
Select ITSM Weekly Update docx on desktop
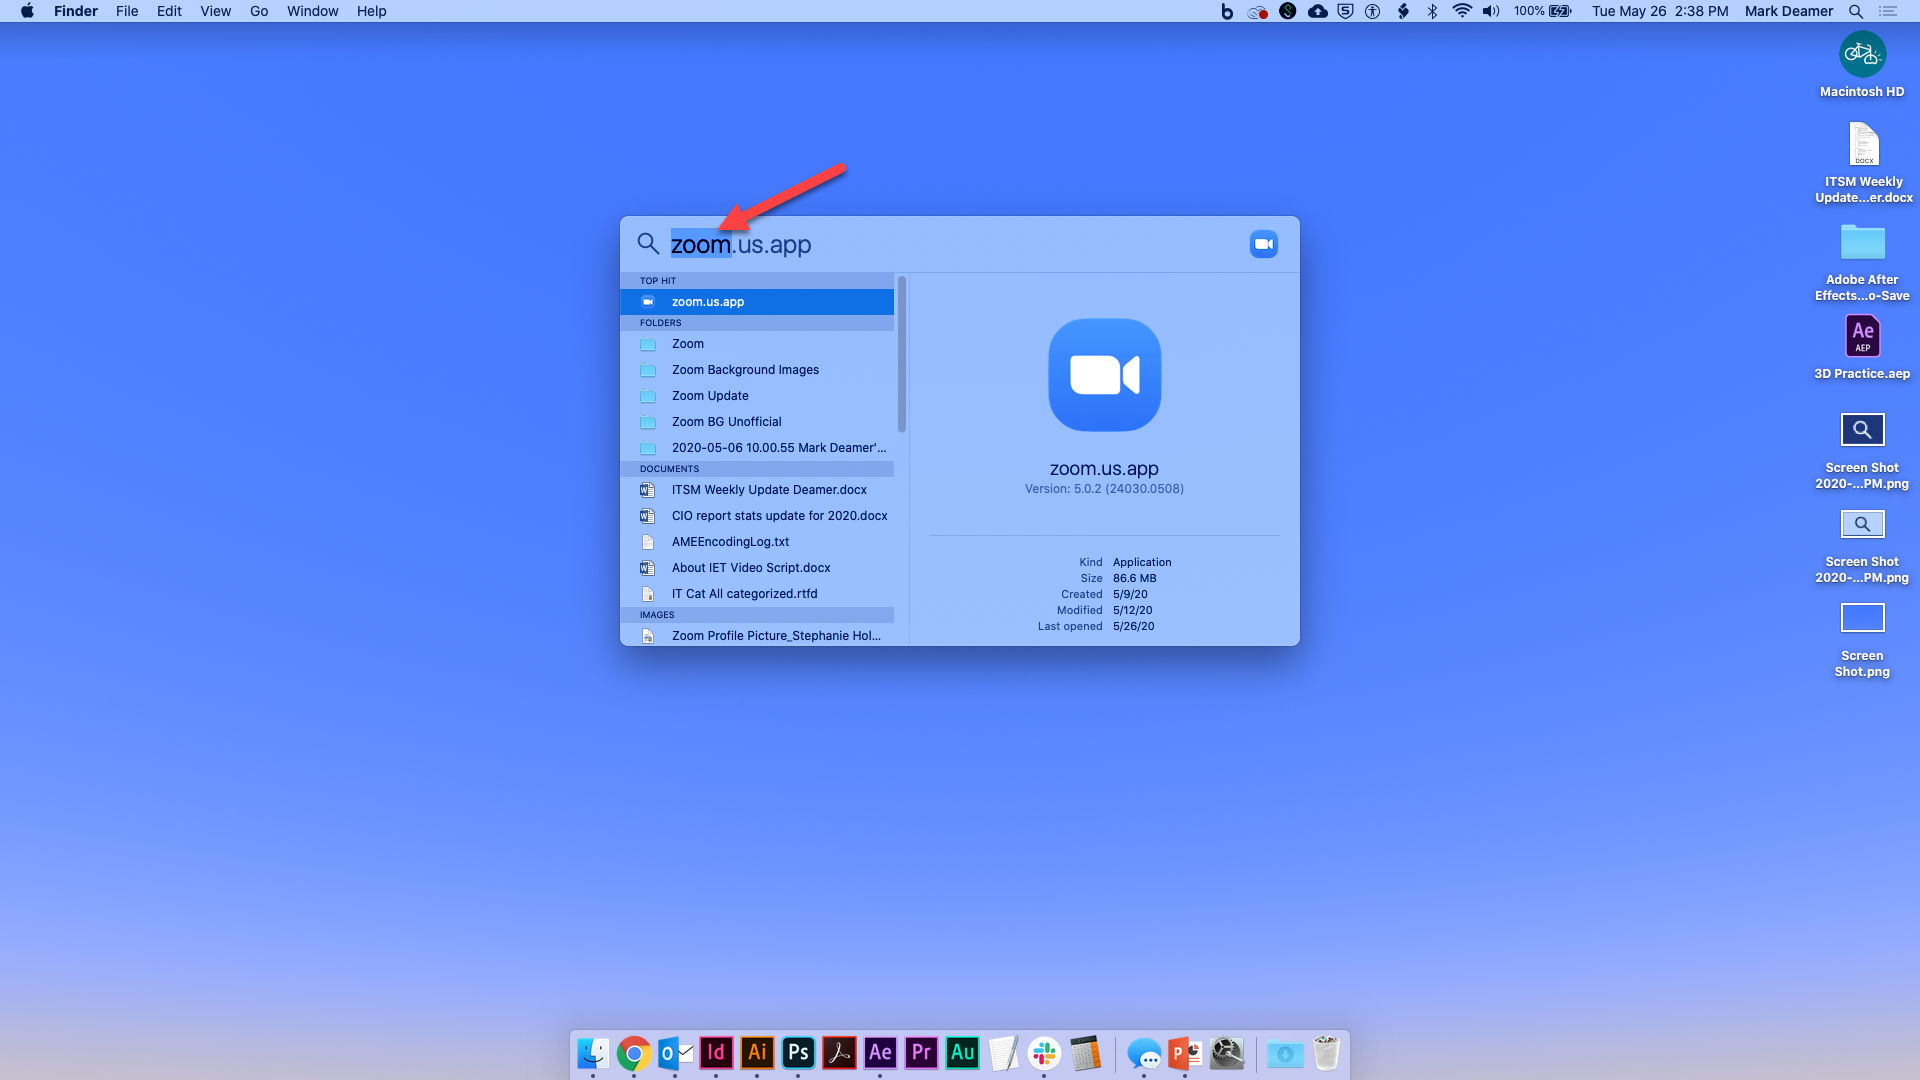coord(1863,163)
